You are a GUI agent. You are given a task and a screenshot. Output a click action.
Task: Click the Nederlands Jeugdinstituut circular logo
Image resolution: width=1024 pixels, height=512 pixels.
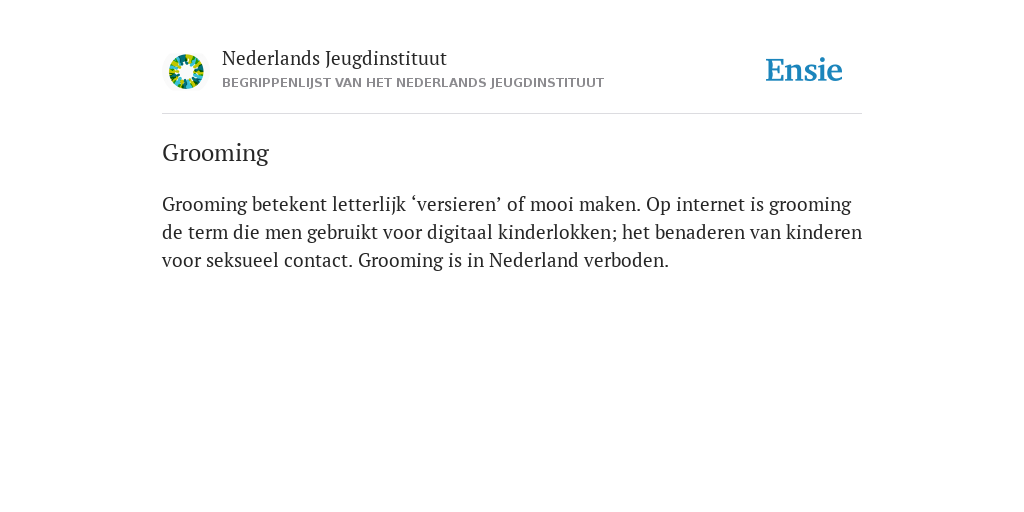pyautogui.click(x=186, y=71)
